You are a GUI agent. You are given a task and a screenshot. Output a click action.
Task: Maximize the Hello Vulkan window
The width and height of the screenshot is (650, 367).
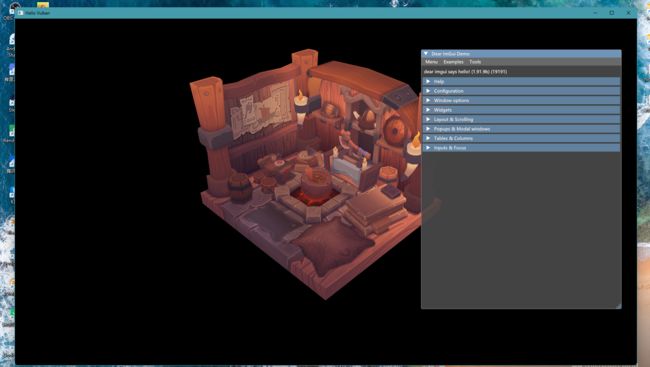point(612,13)
